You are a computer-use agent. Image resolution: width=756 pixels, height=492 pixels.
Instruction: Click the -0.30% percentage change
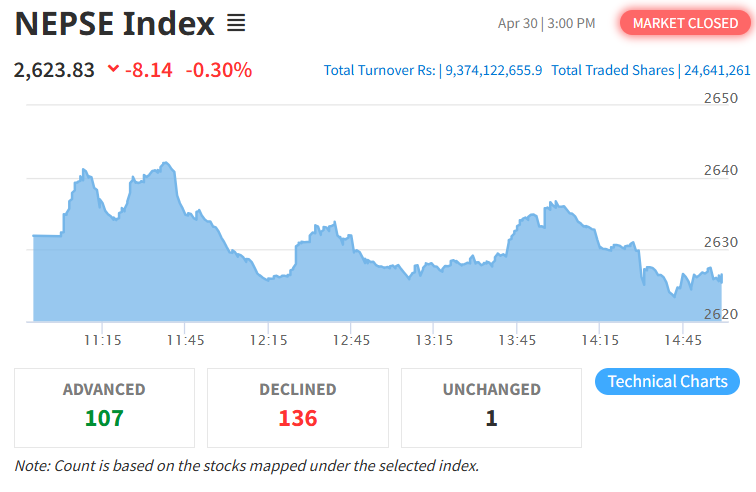tap(219, 70)
